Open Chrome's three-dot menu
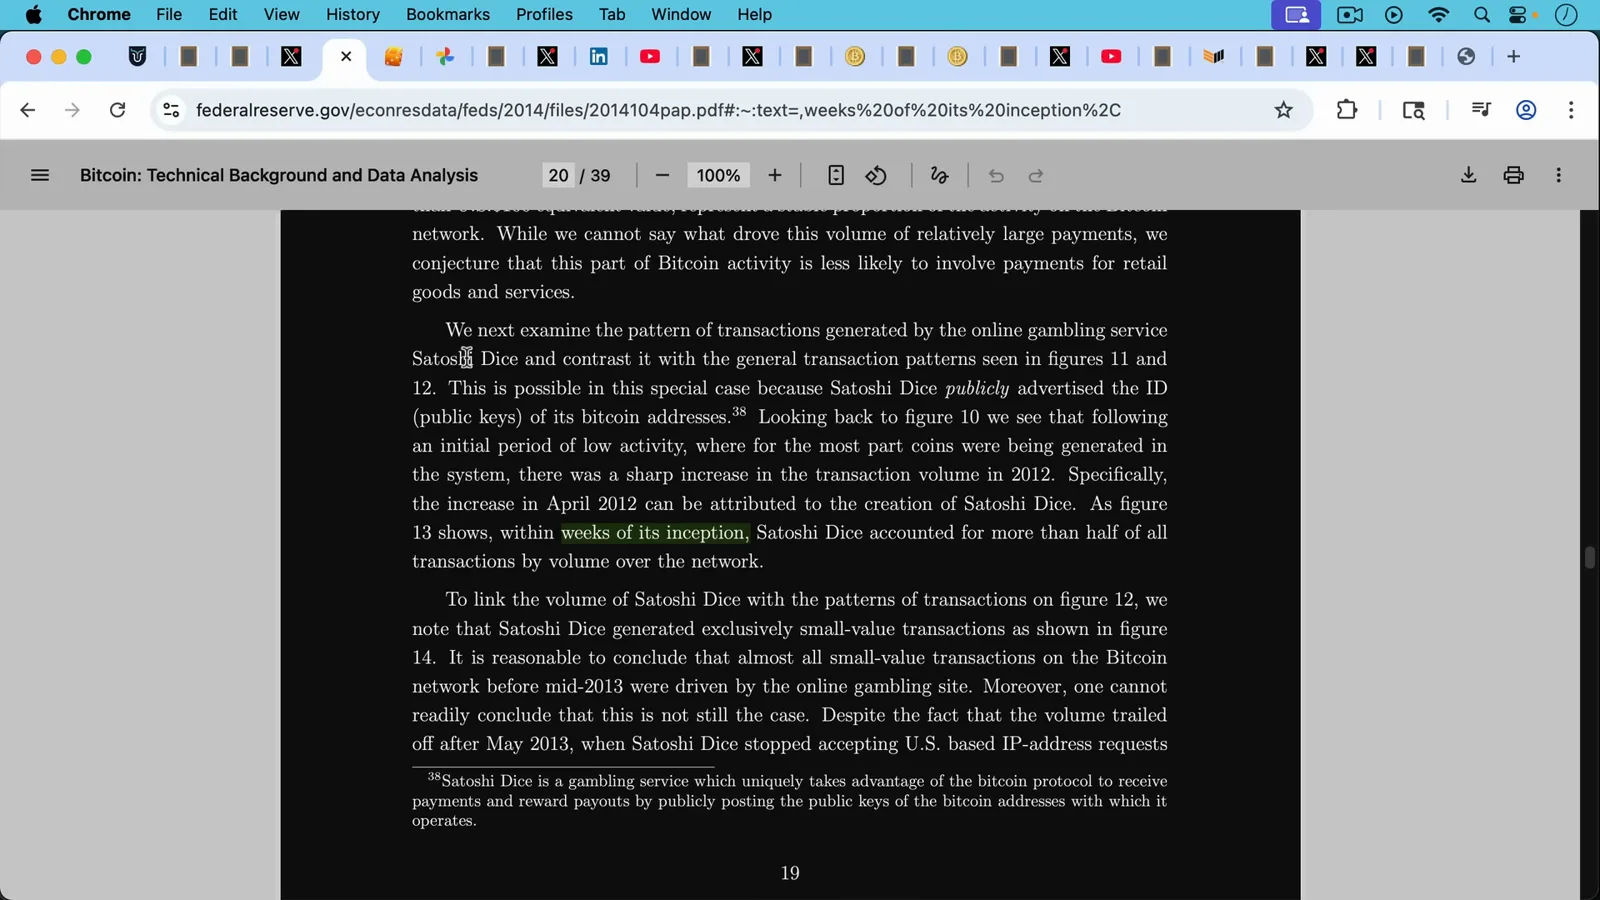 coord(1571,110)
